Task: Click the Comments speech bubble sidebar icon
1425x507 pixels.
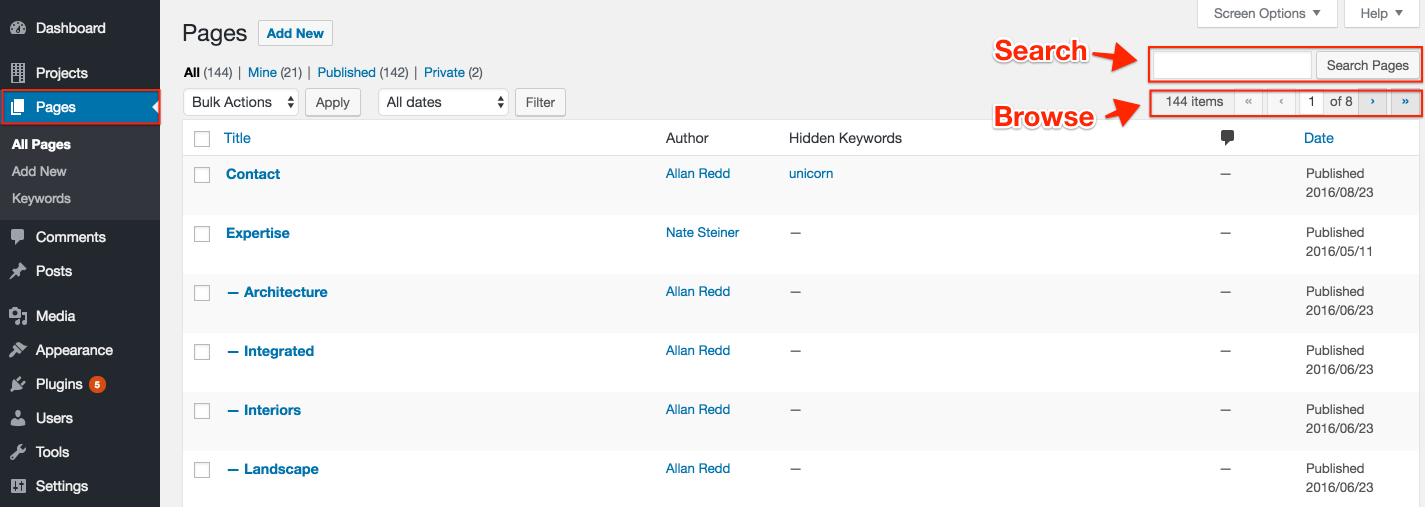Action: click(x=18, y=237)
